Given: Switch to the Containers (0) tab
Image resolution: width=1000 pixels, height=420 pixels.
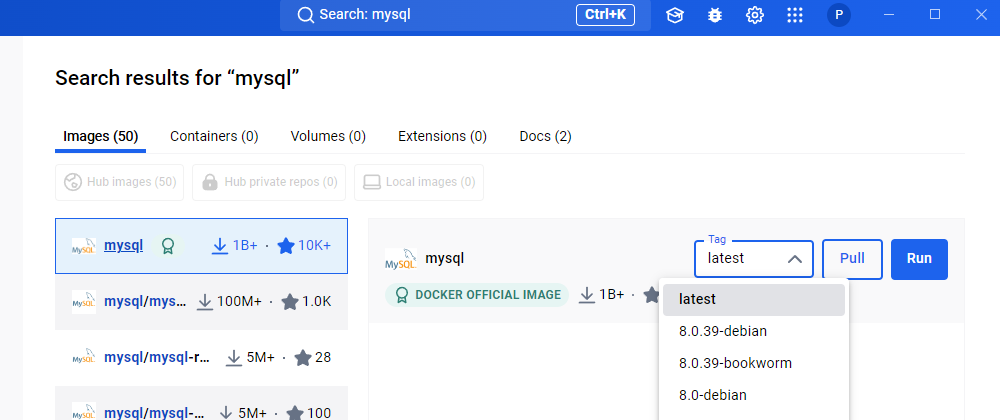Looking at the screenshot, I should [x=214, y=136].
